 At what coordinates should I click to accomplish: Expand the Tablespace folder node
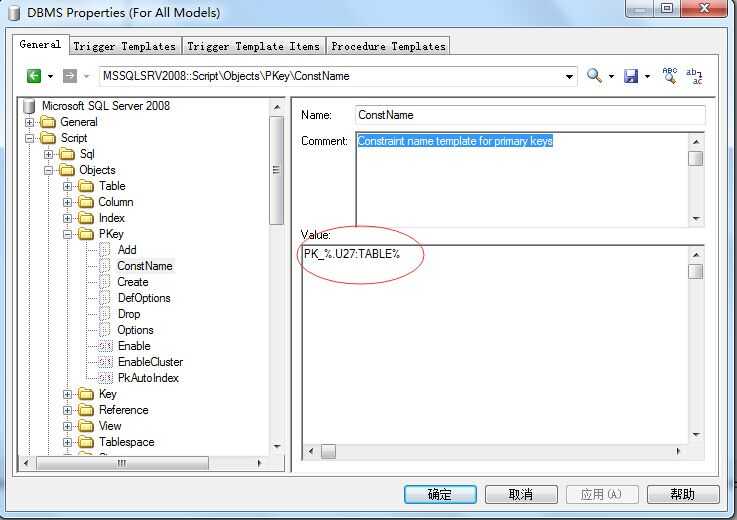click(67, 442)
